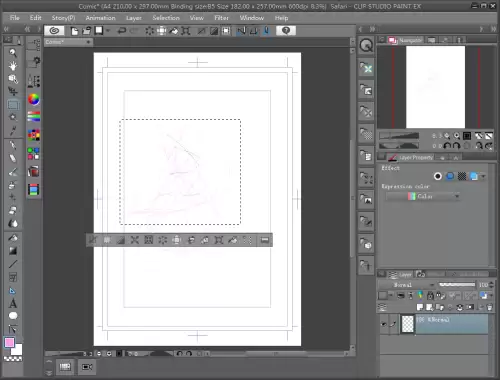Toggle the Tone effect icon

[x=462, y=176]
